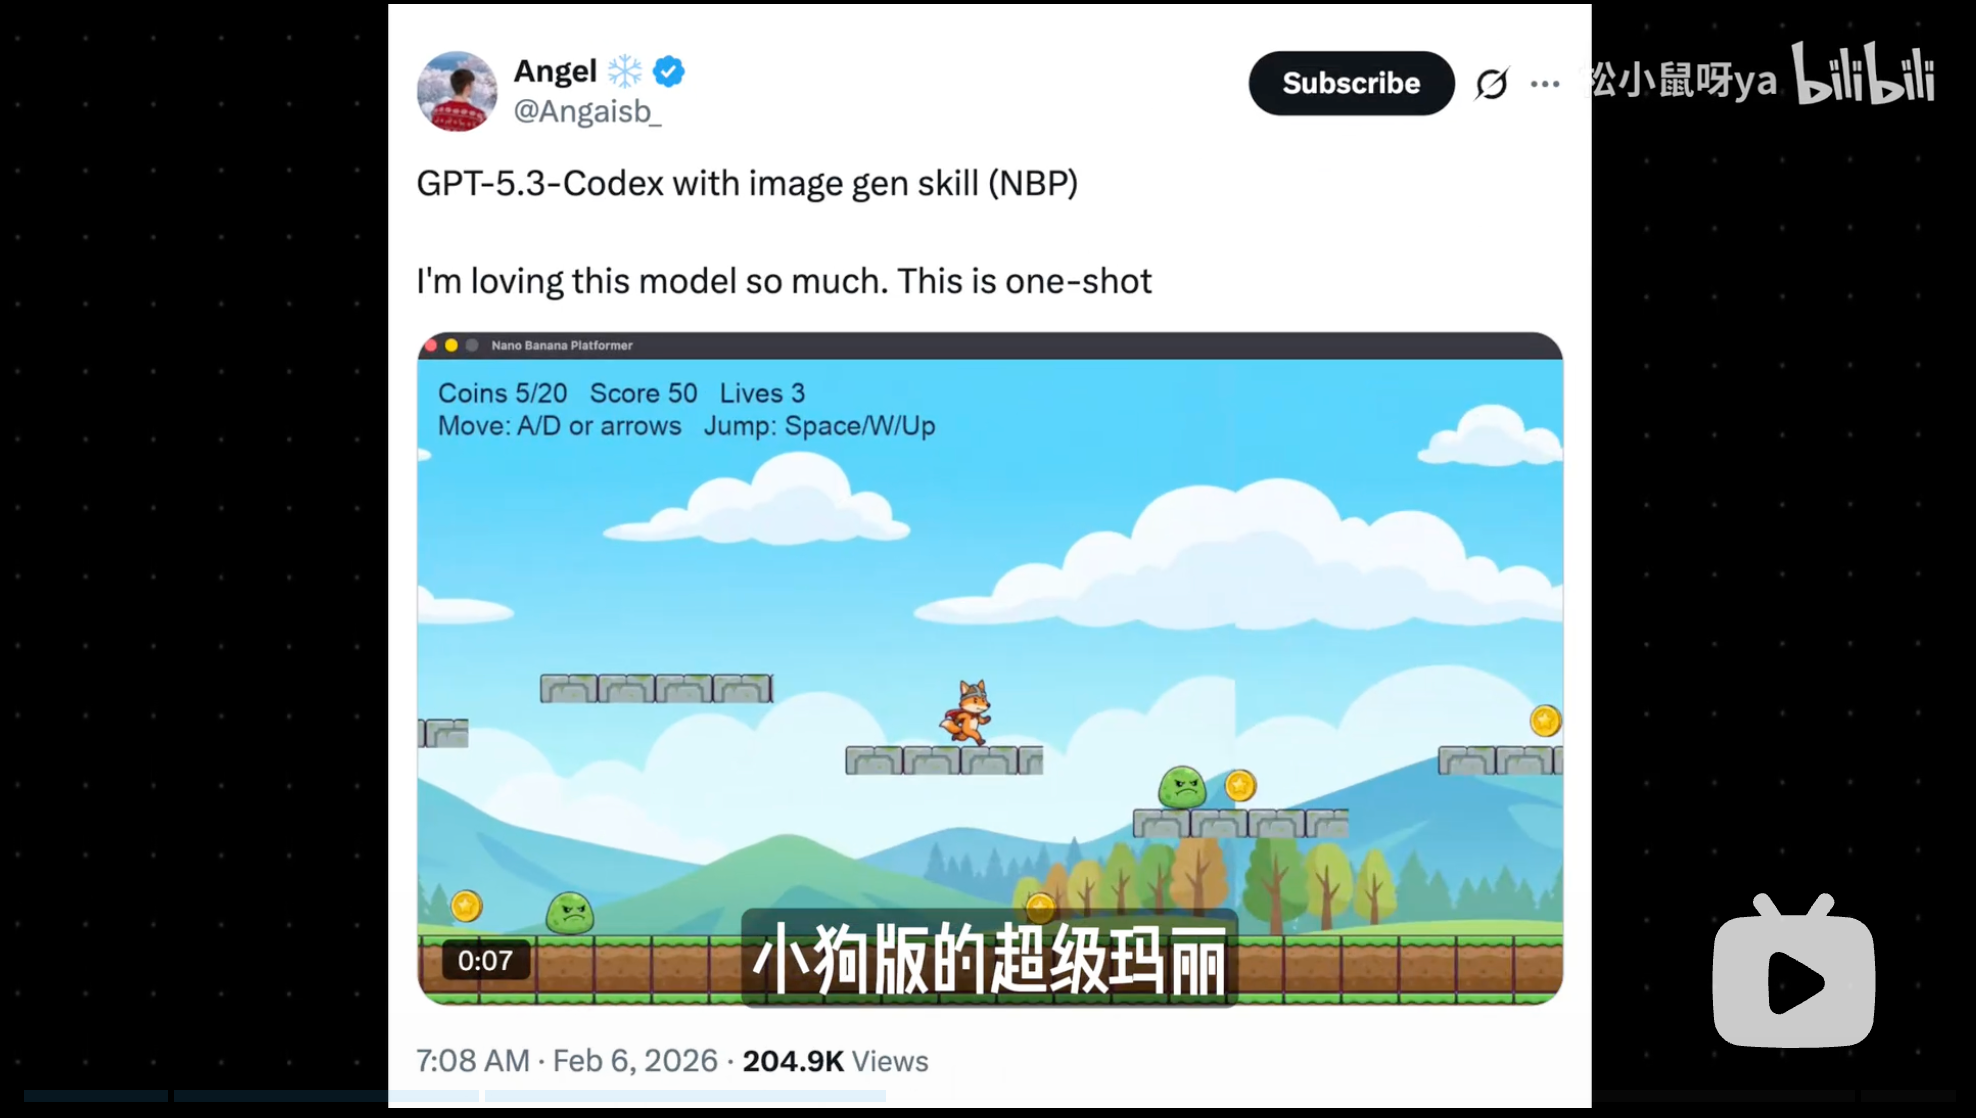The width and height of the screenshot is (1976, 1118).
Task: Click the large bilibili play button icon
Action: (1793, 971)
